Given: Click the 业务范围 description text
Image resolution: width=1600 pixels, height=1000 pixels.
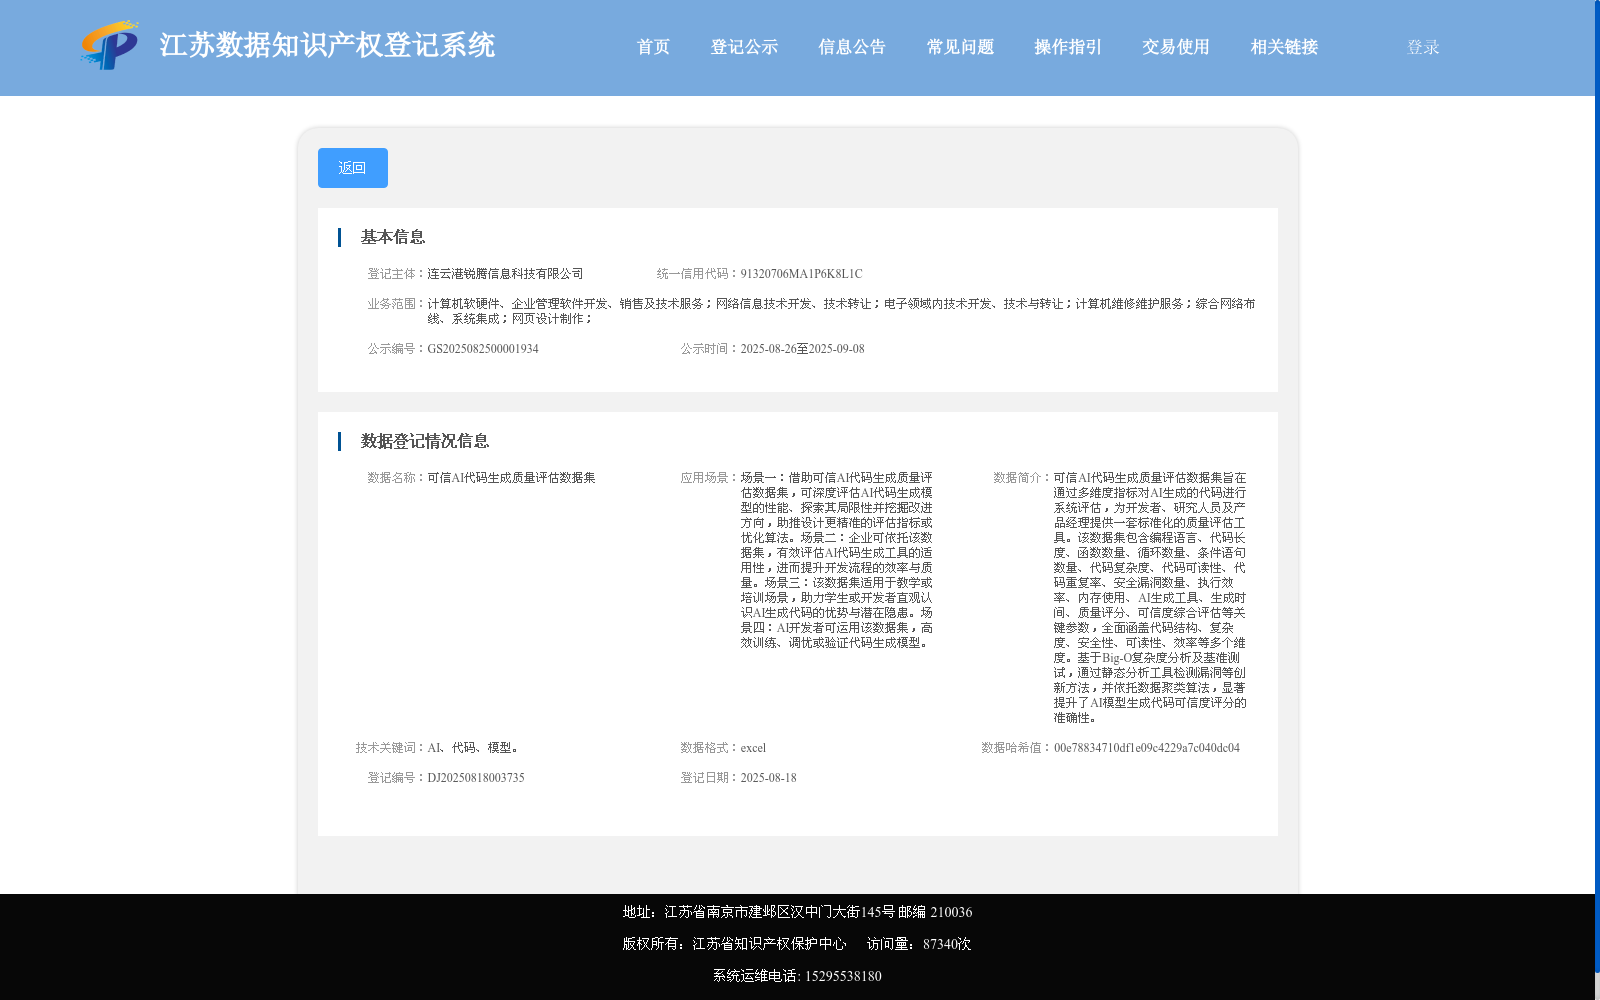Looking at the screenshot, I should pos(841,311).
